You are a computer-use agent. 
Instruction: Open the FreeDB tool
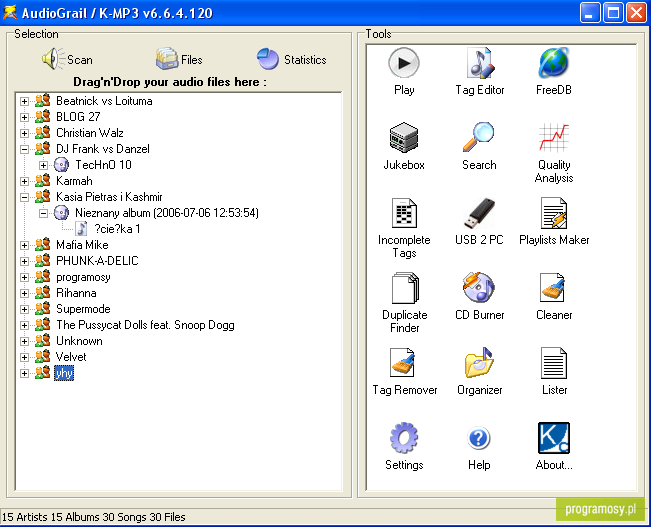coord(554,71)
